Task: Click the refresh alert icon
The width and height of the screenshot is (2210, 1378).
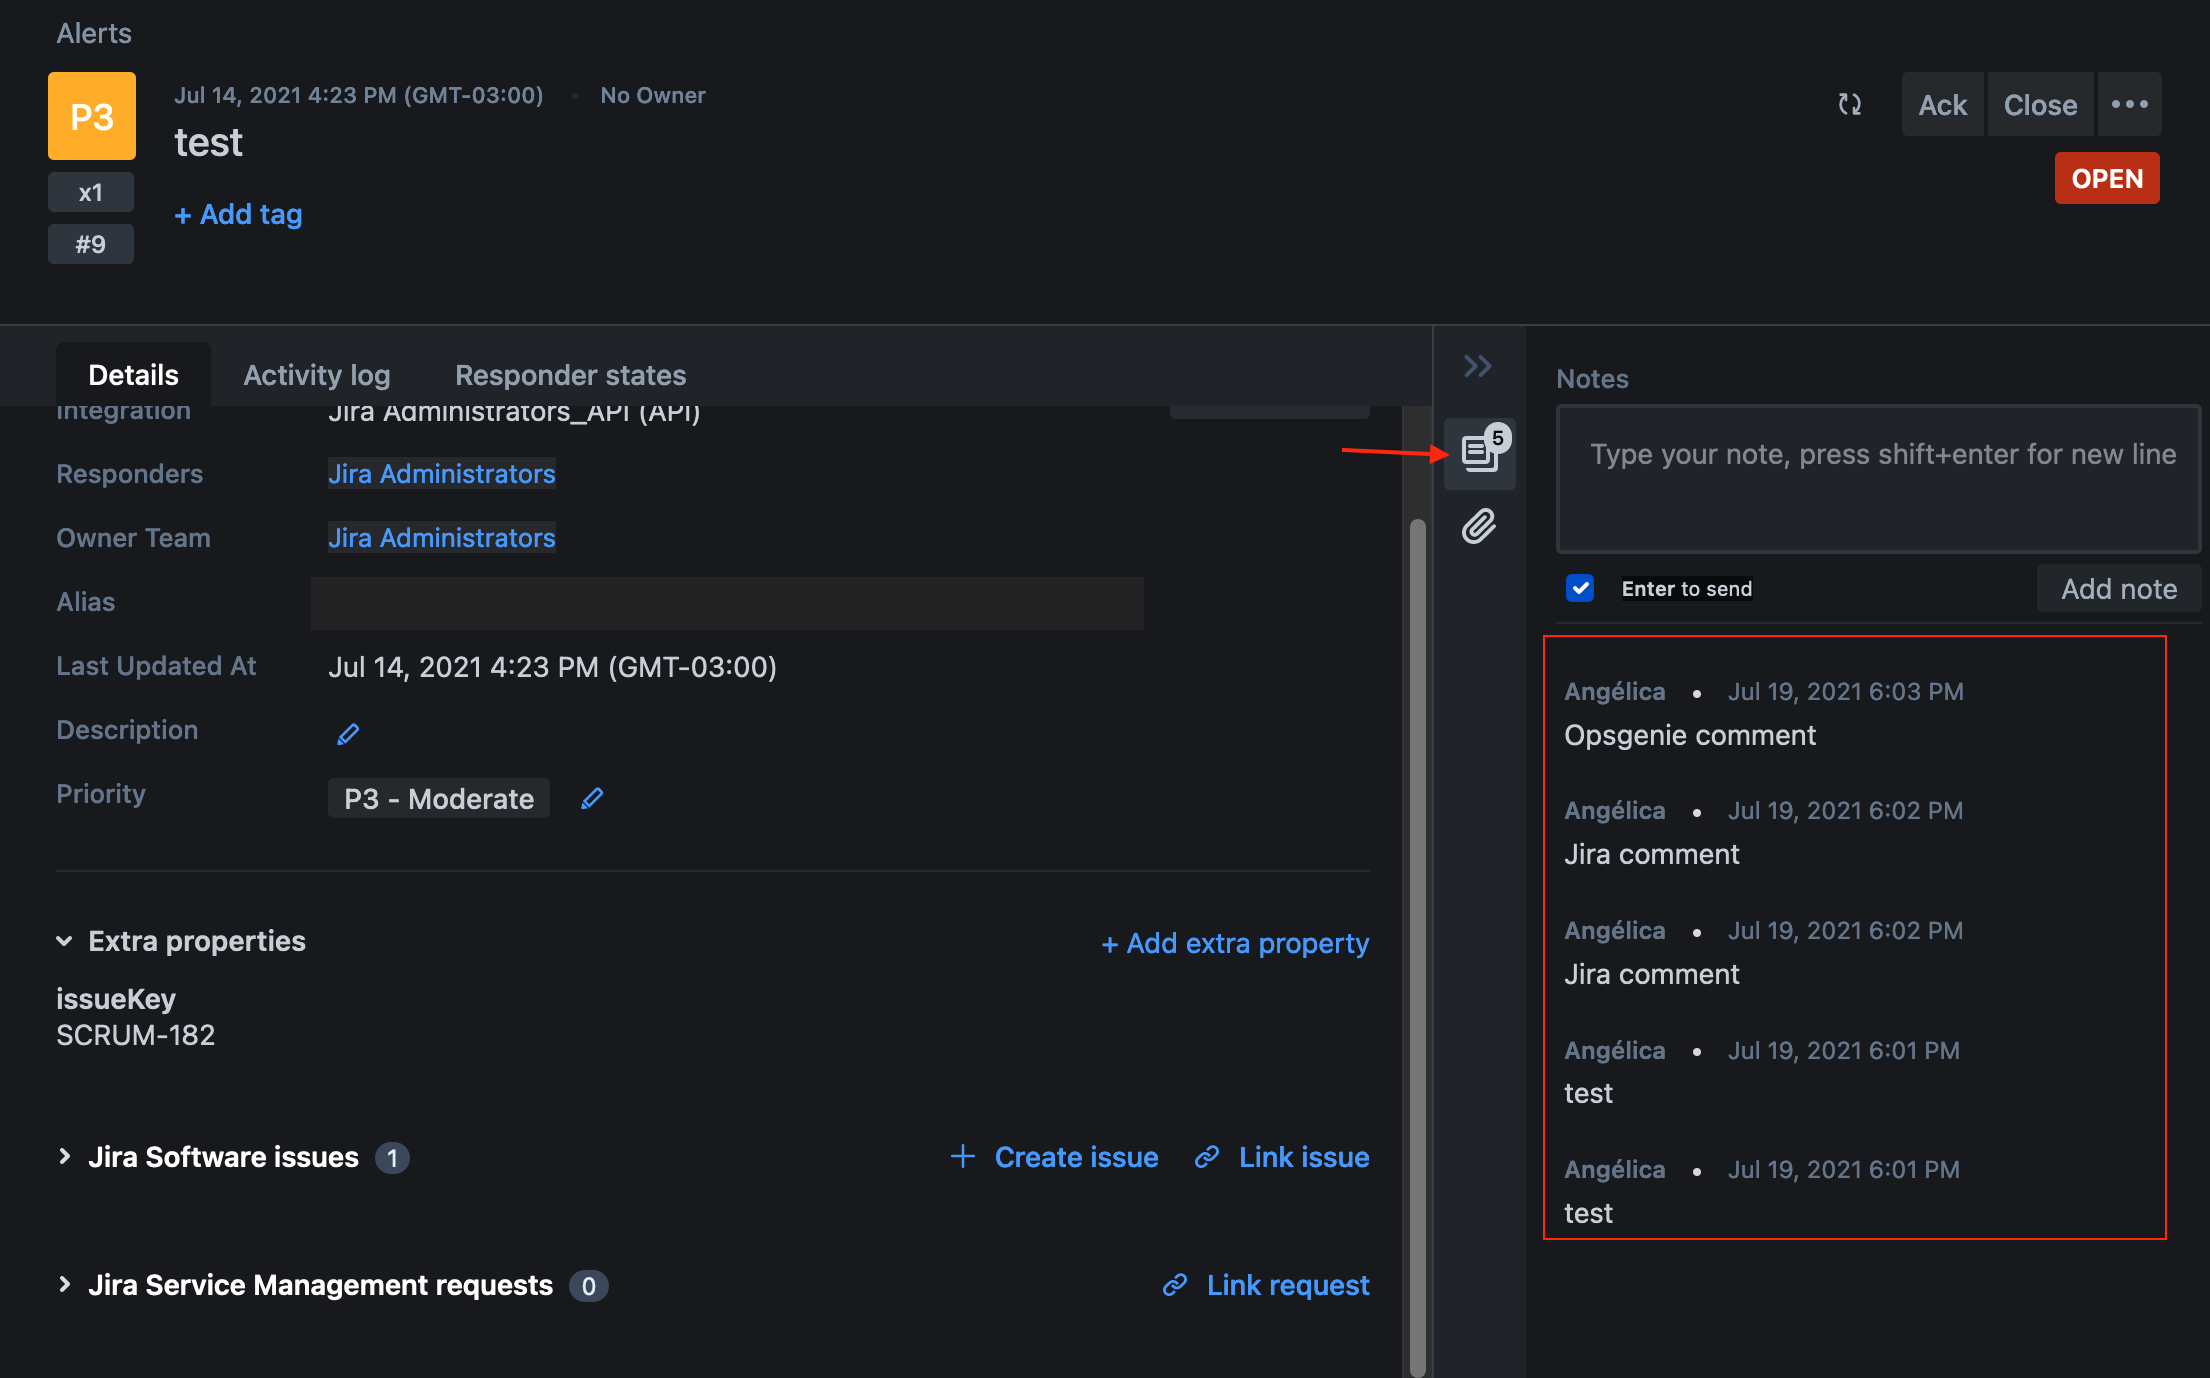Action: [1849, 104]
